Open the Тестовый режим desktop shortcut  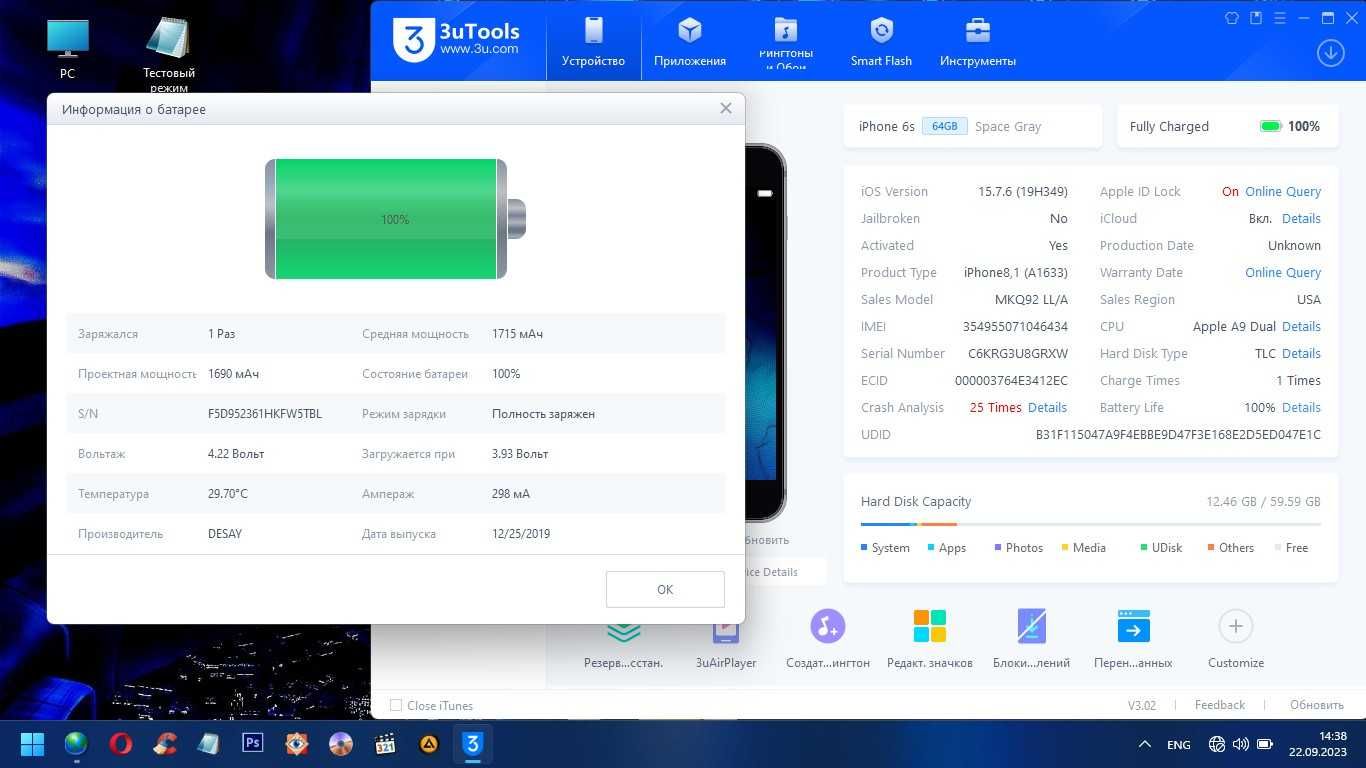point(168,55)
